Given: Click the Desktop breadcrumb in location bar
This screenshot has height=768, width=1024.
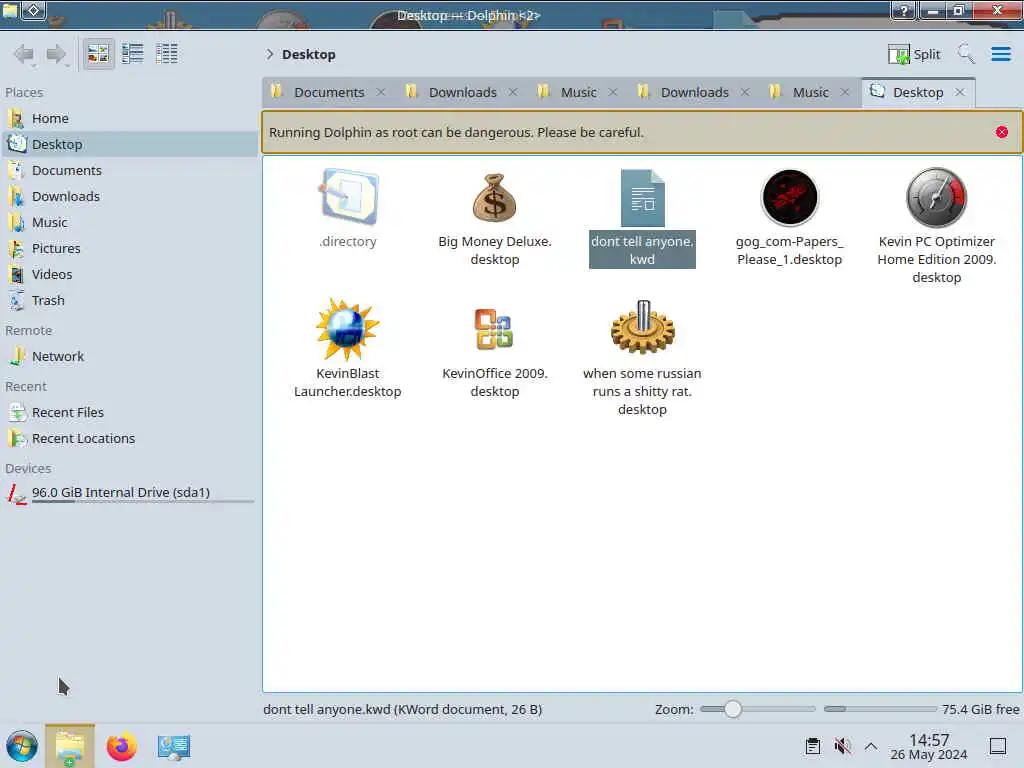Looking at the screenshot, I should (x=309, y=54).
